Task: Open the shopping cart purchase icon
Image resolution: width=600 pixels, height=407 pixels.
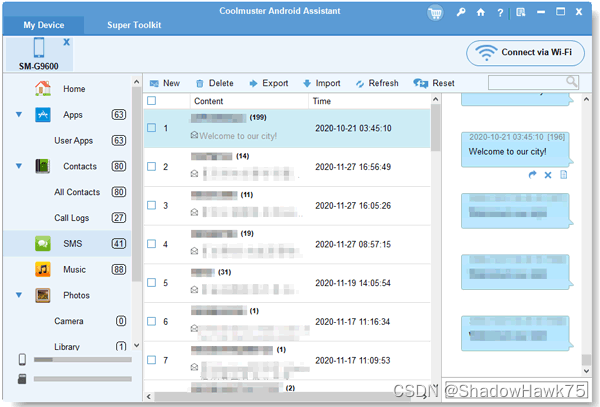Action: pos(435,13)
